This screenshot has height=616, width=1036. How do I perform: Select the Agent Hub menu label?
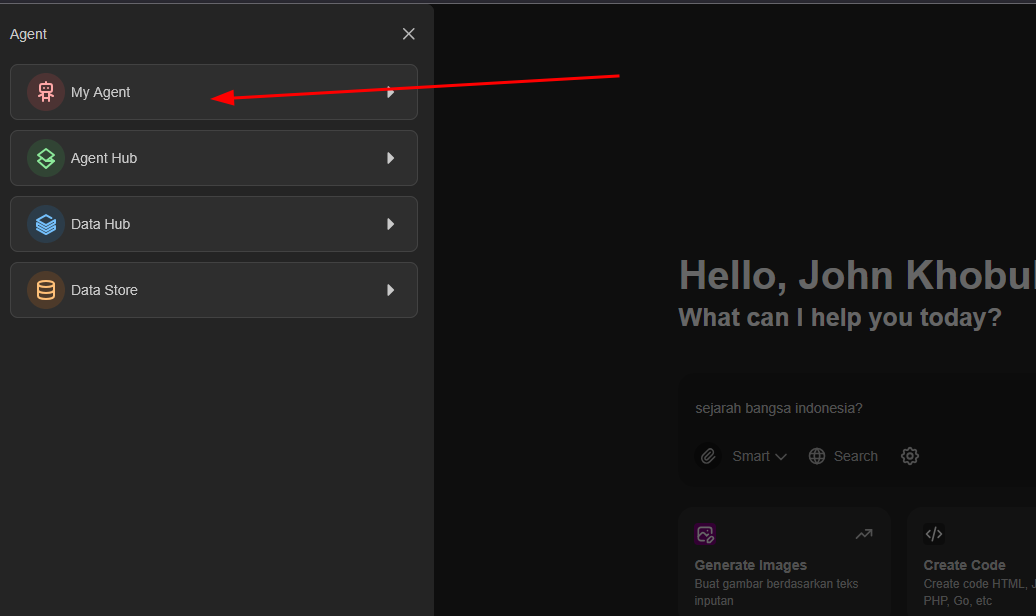tap(104, 158)
